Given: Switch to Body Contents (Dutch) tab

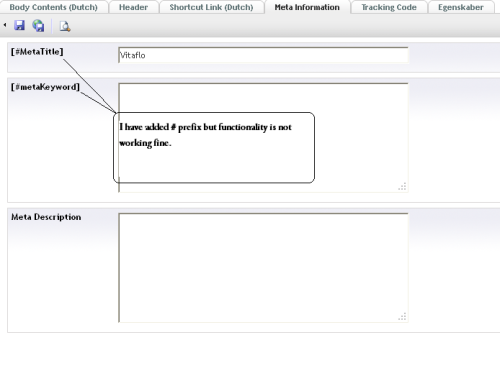Looking at the screenshot, I should tap(53, 7).
